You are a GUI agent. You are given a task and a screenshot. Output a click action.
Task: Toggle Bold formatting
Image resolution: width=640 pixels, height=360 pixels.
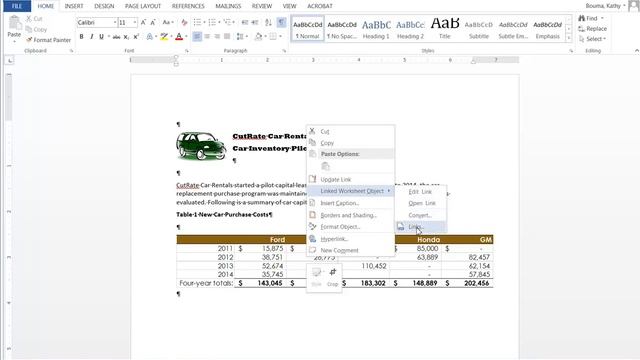(x=82, y=37)
